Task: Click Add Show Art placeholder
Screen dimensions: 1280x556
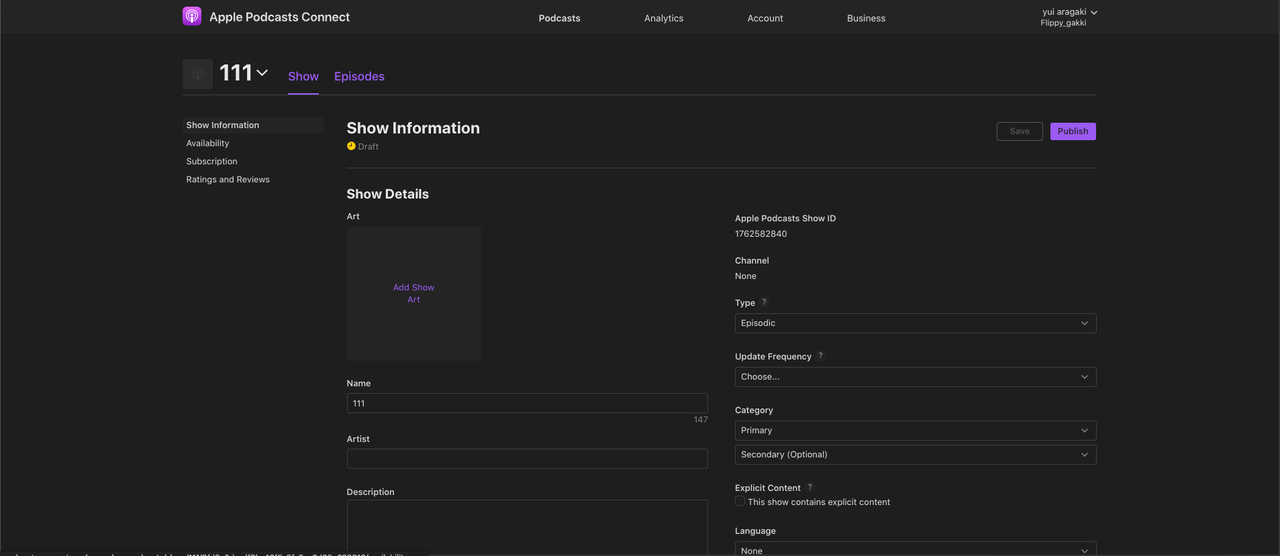Action: (x=414, y=293)
